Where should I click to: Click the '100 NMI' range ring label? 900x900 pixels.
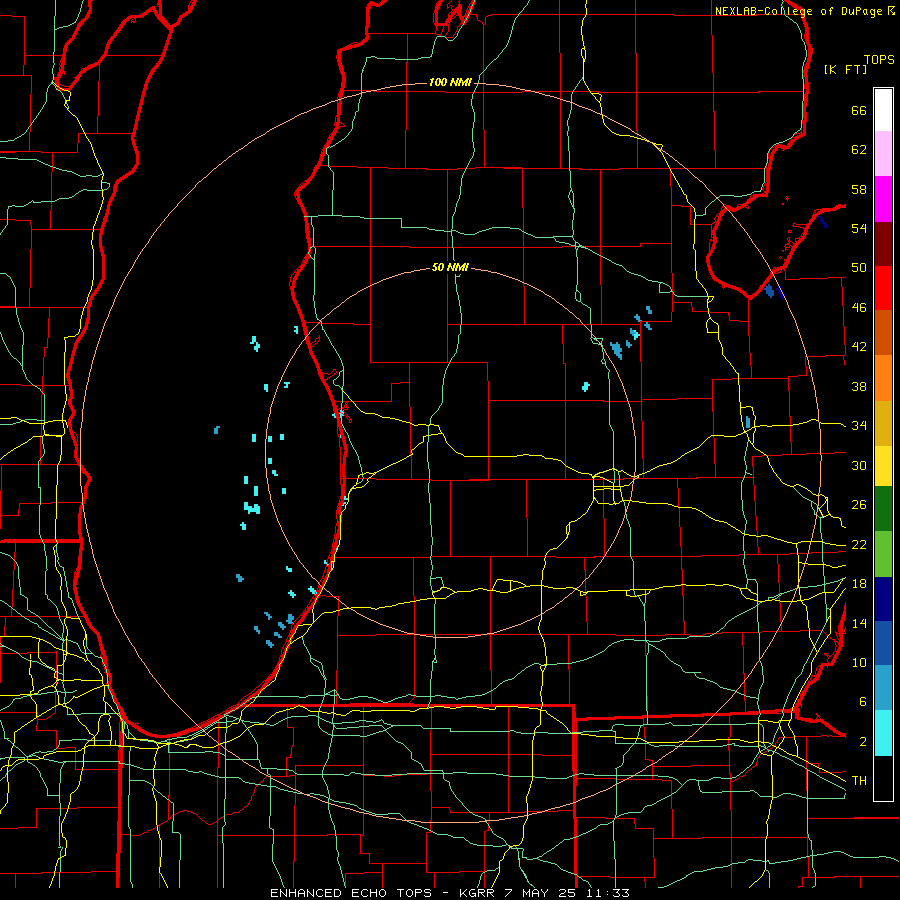pos(450,83)
